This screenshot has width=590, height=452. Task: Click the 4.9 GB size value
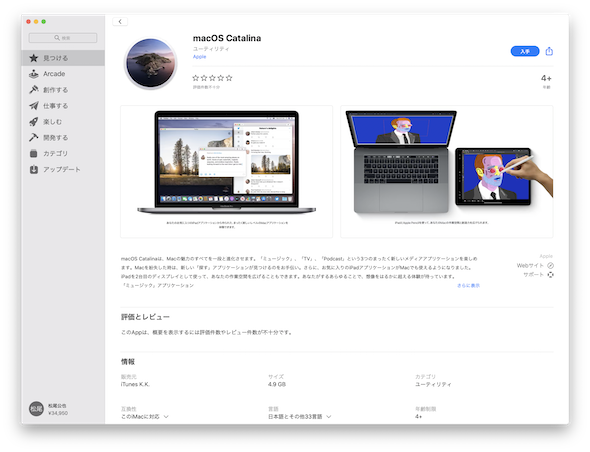(277, 384)
